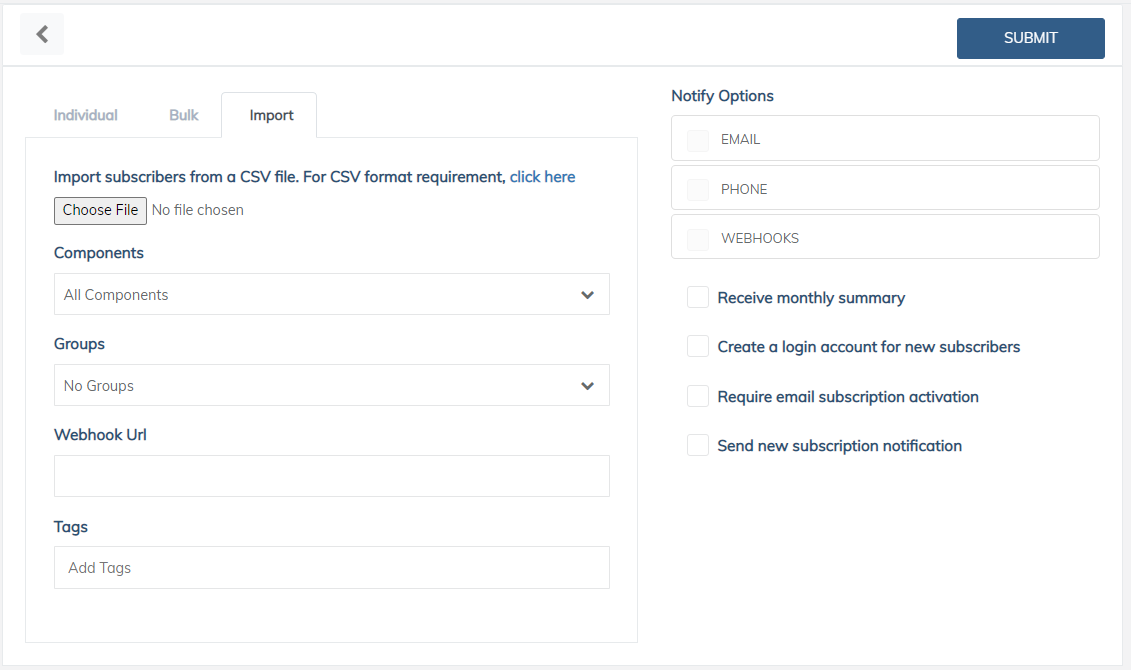The image size is (1131, 670).
Task: Switch to the Bulk tab
Action: (183, 115)
